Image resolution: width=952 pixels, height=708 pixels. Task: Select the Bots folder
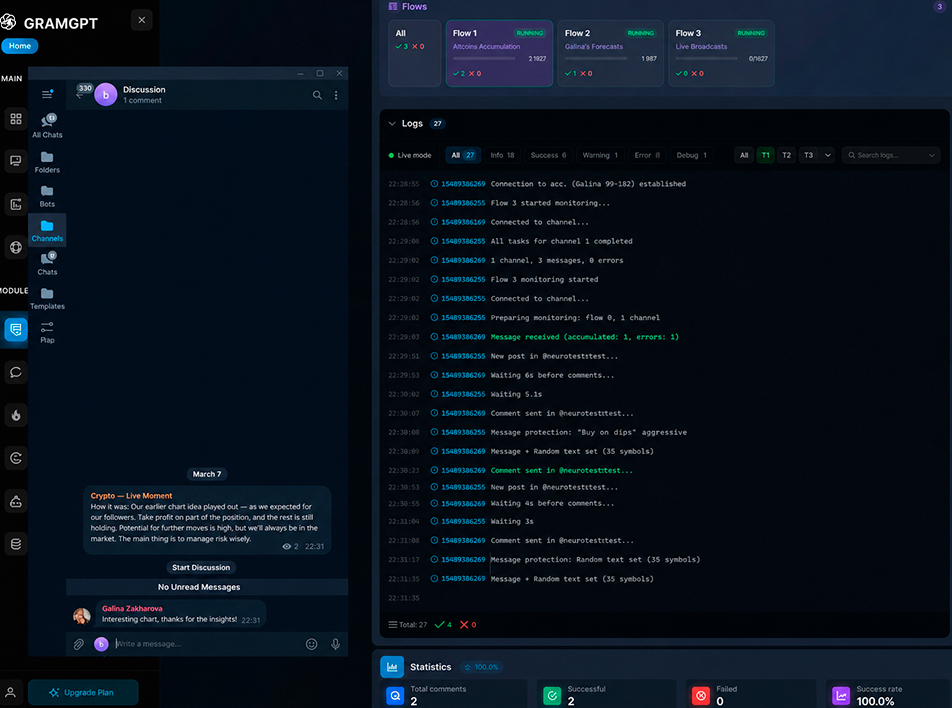[47, 197]
